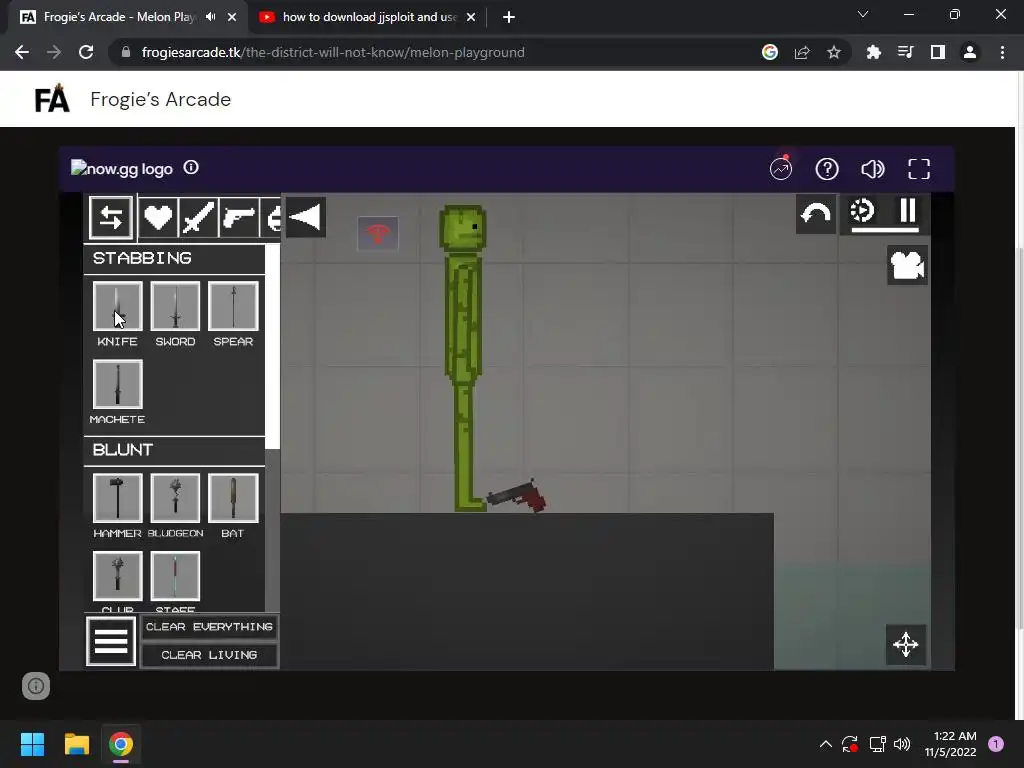Click Clear Living button
This screenshot has height=768, width=1024.
[210, 655]
